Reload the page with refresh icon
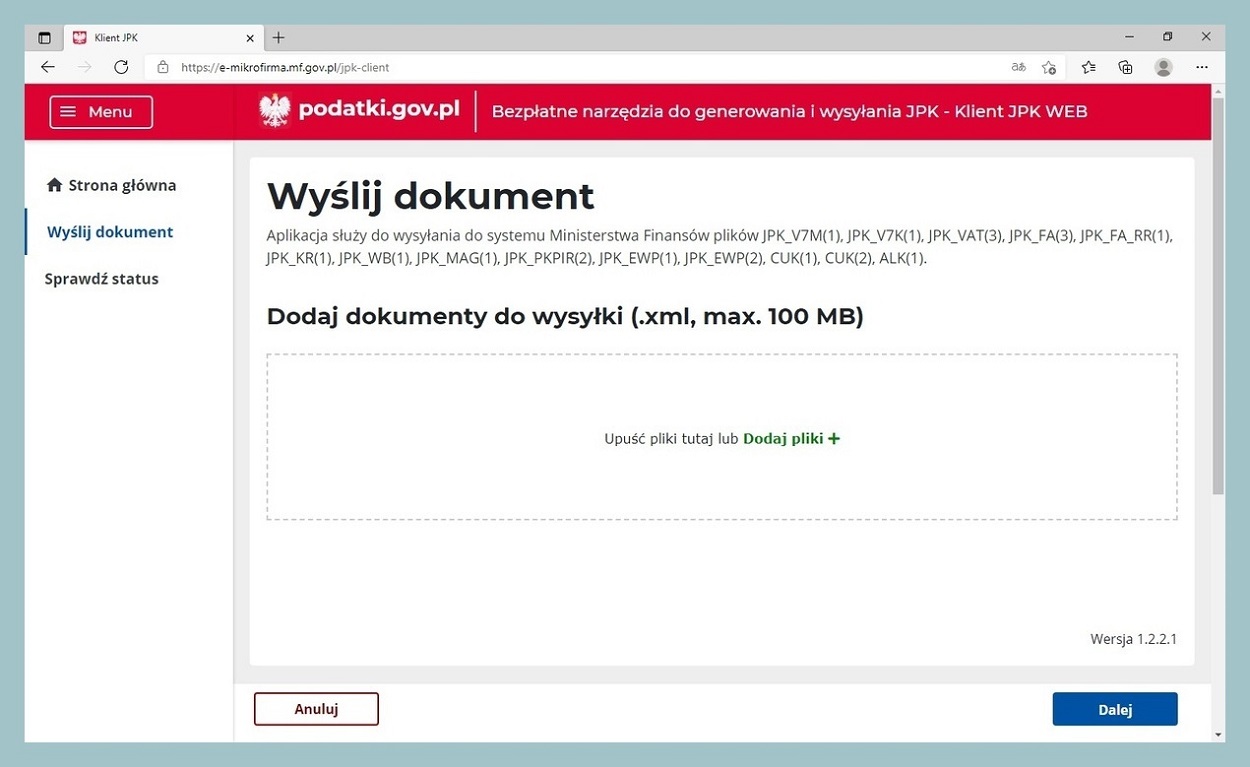 point(120,66)
